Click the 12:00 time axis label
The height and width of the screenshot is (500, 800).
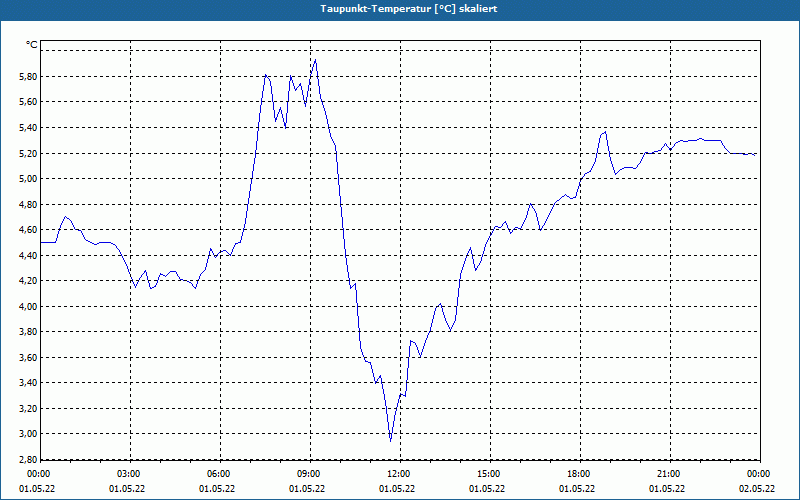[x=400, y=474]
